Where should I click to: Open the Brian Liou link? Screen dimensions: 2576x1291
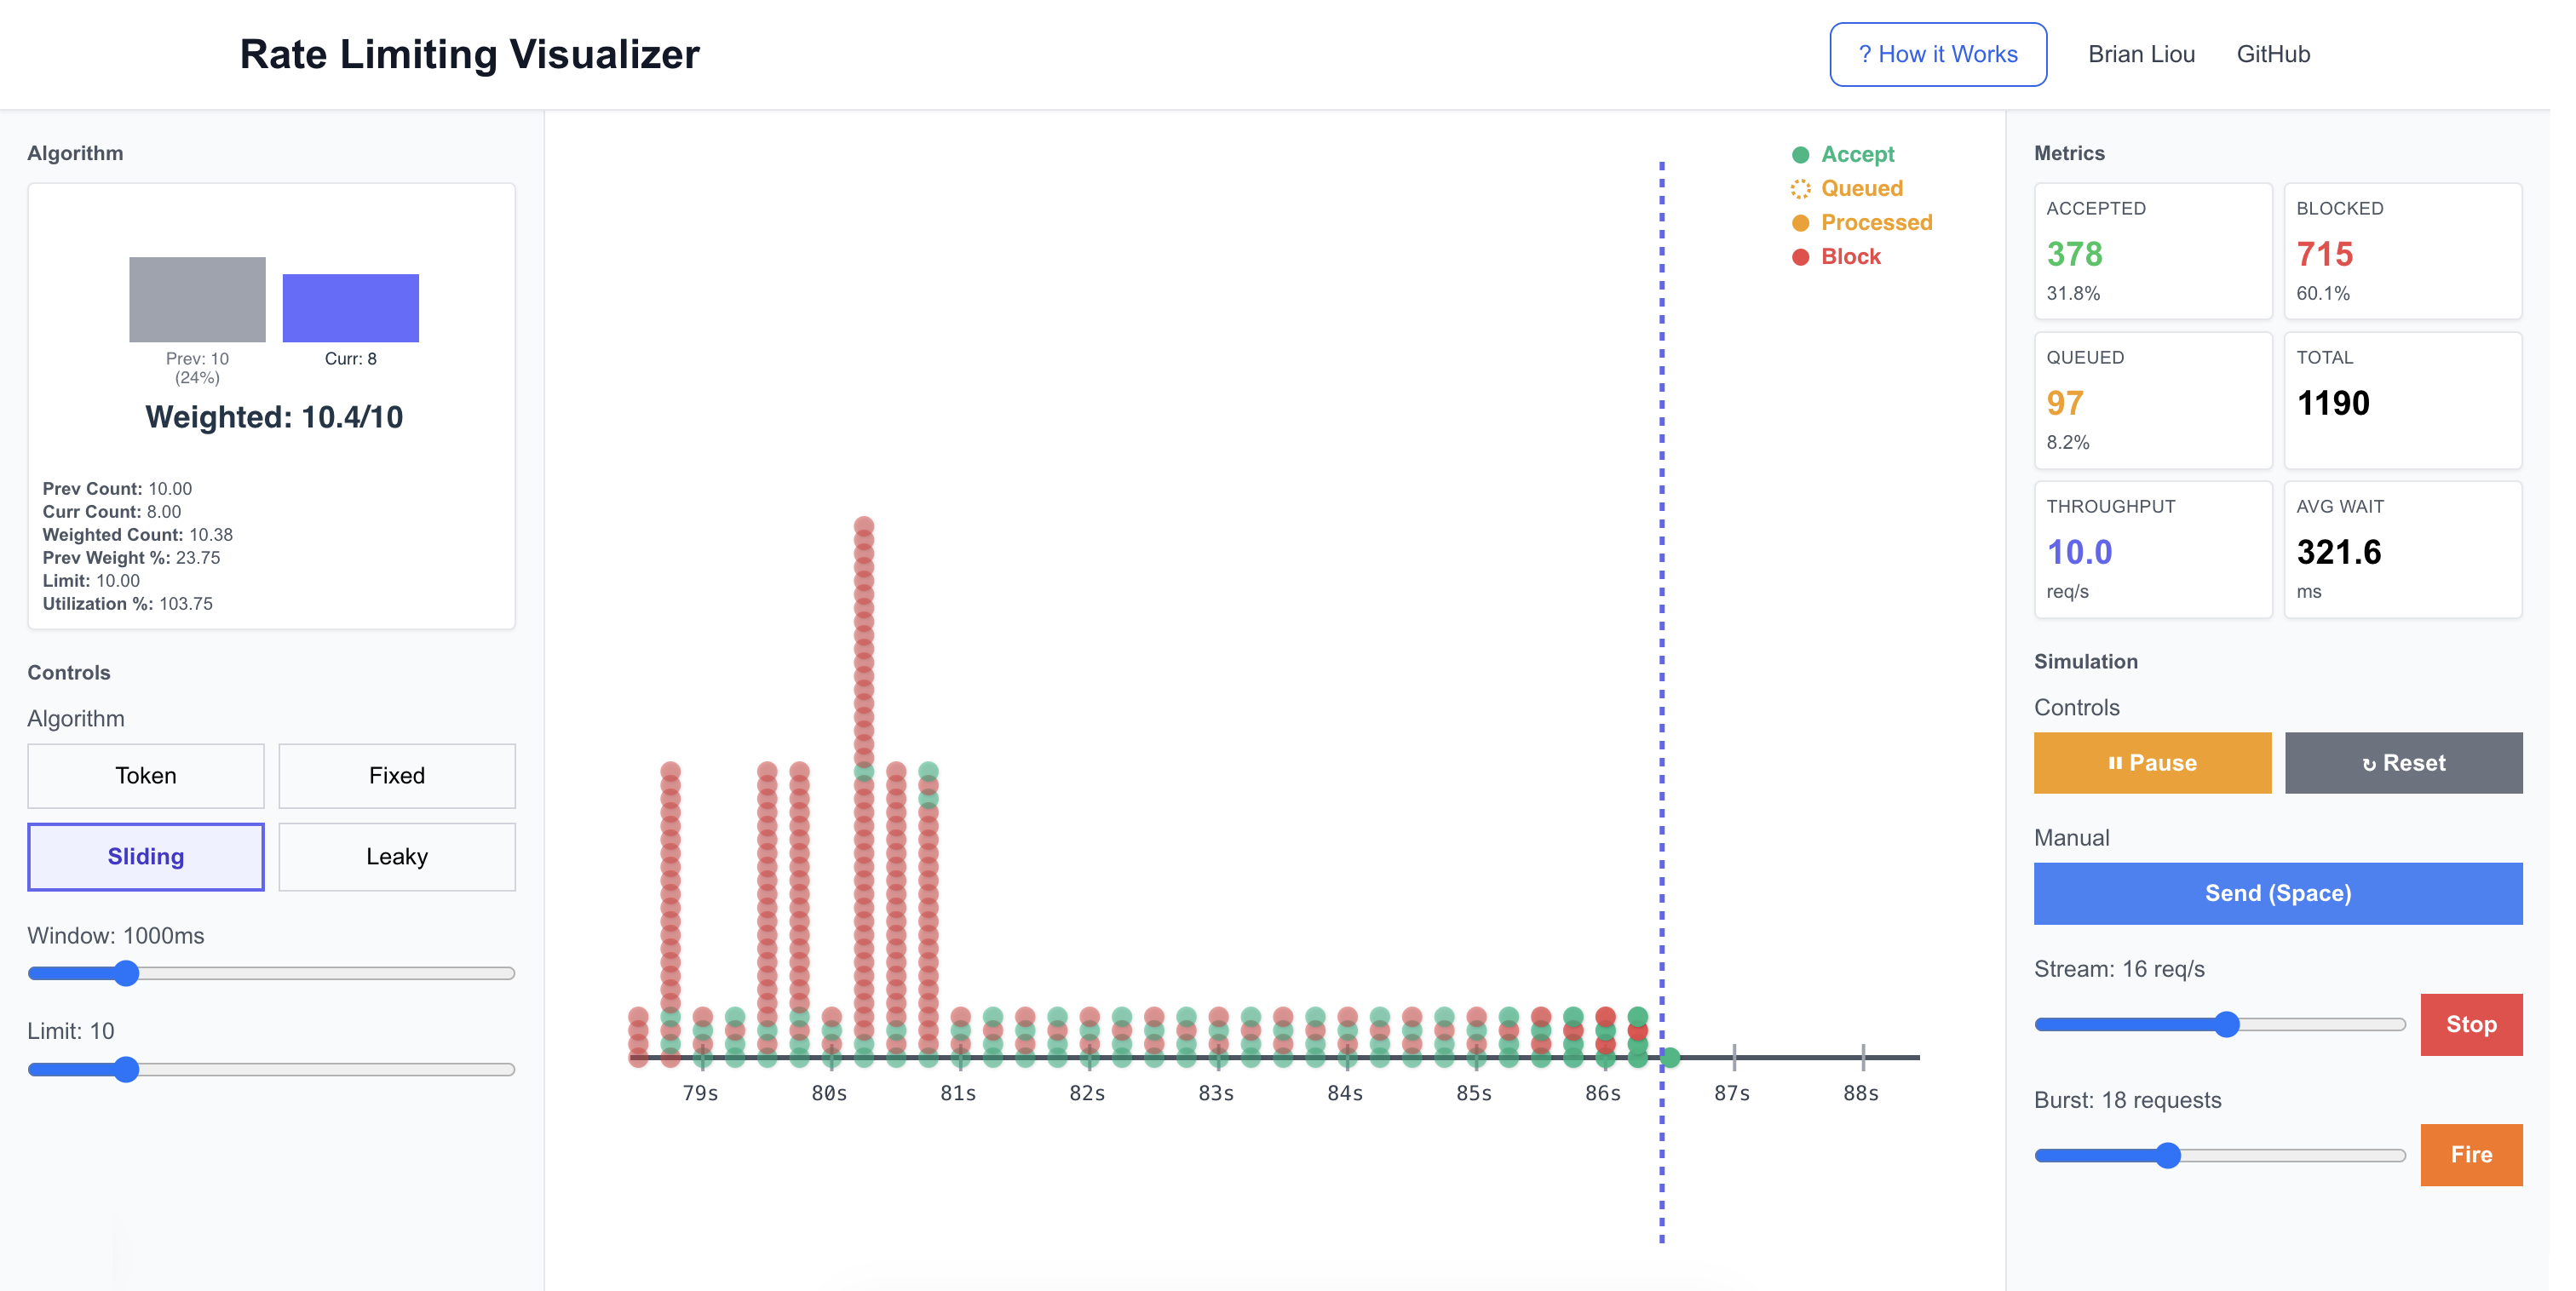2140,54
